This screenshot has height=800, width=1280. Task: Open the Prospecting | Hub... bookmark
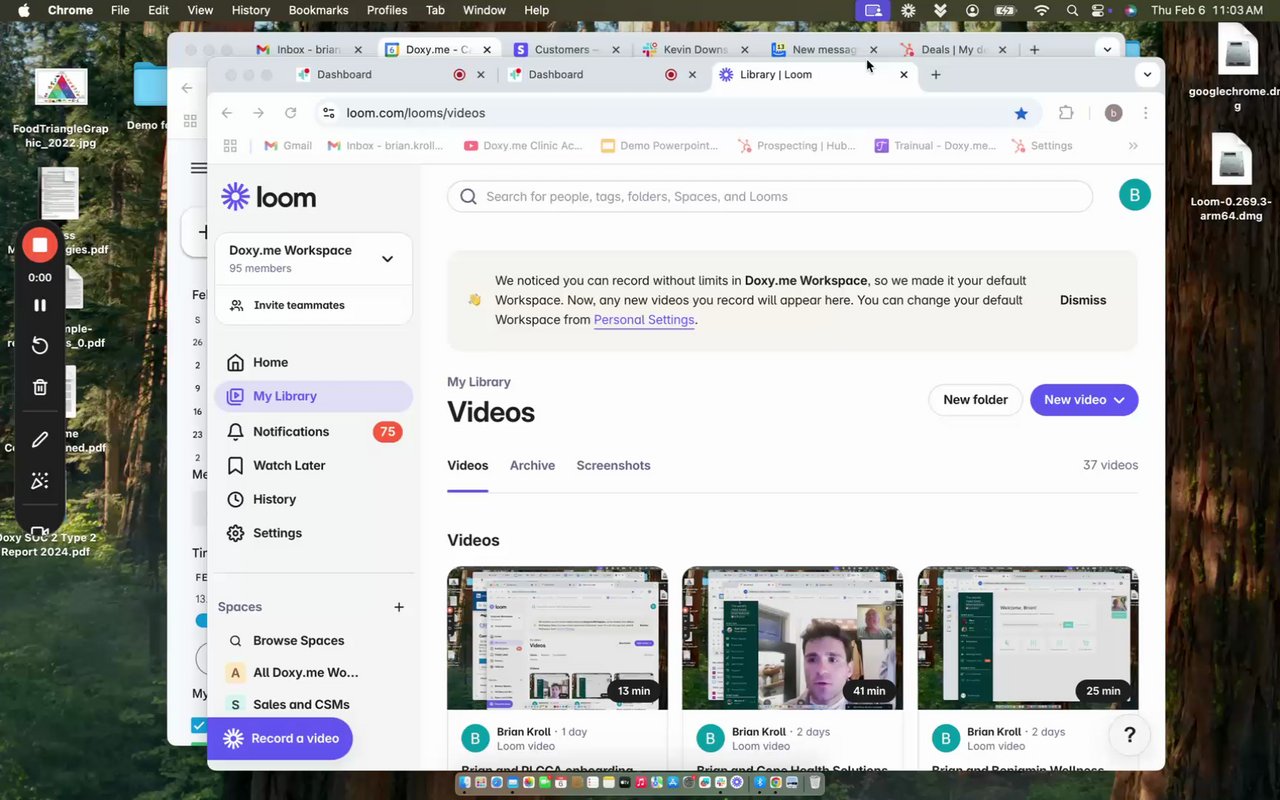pos(797,146)
